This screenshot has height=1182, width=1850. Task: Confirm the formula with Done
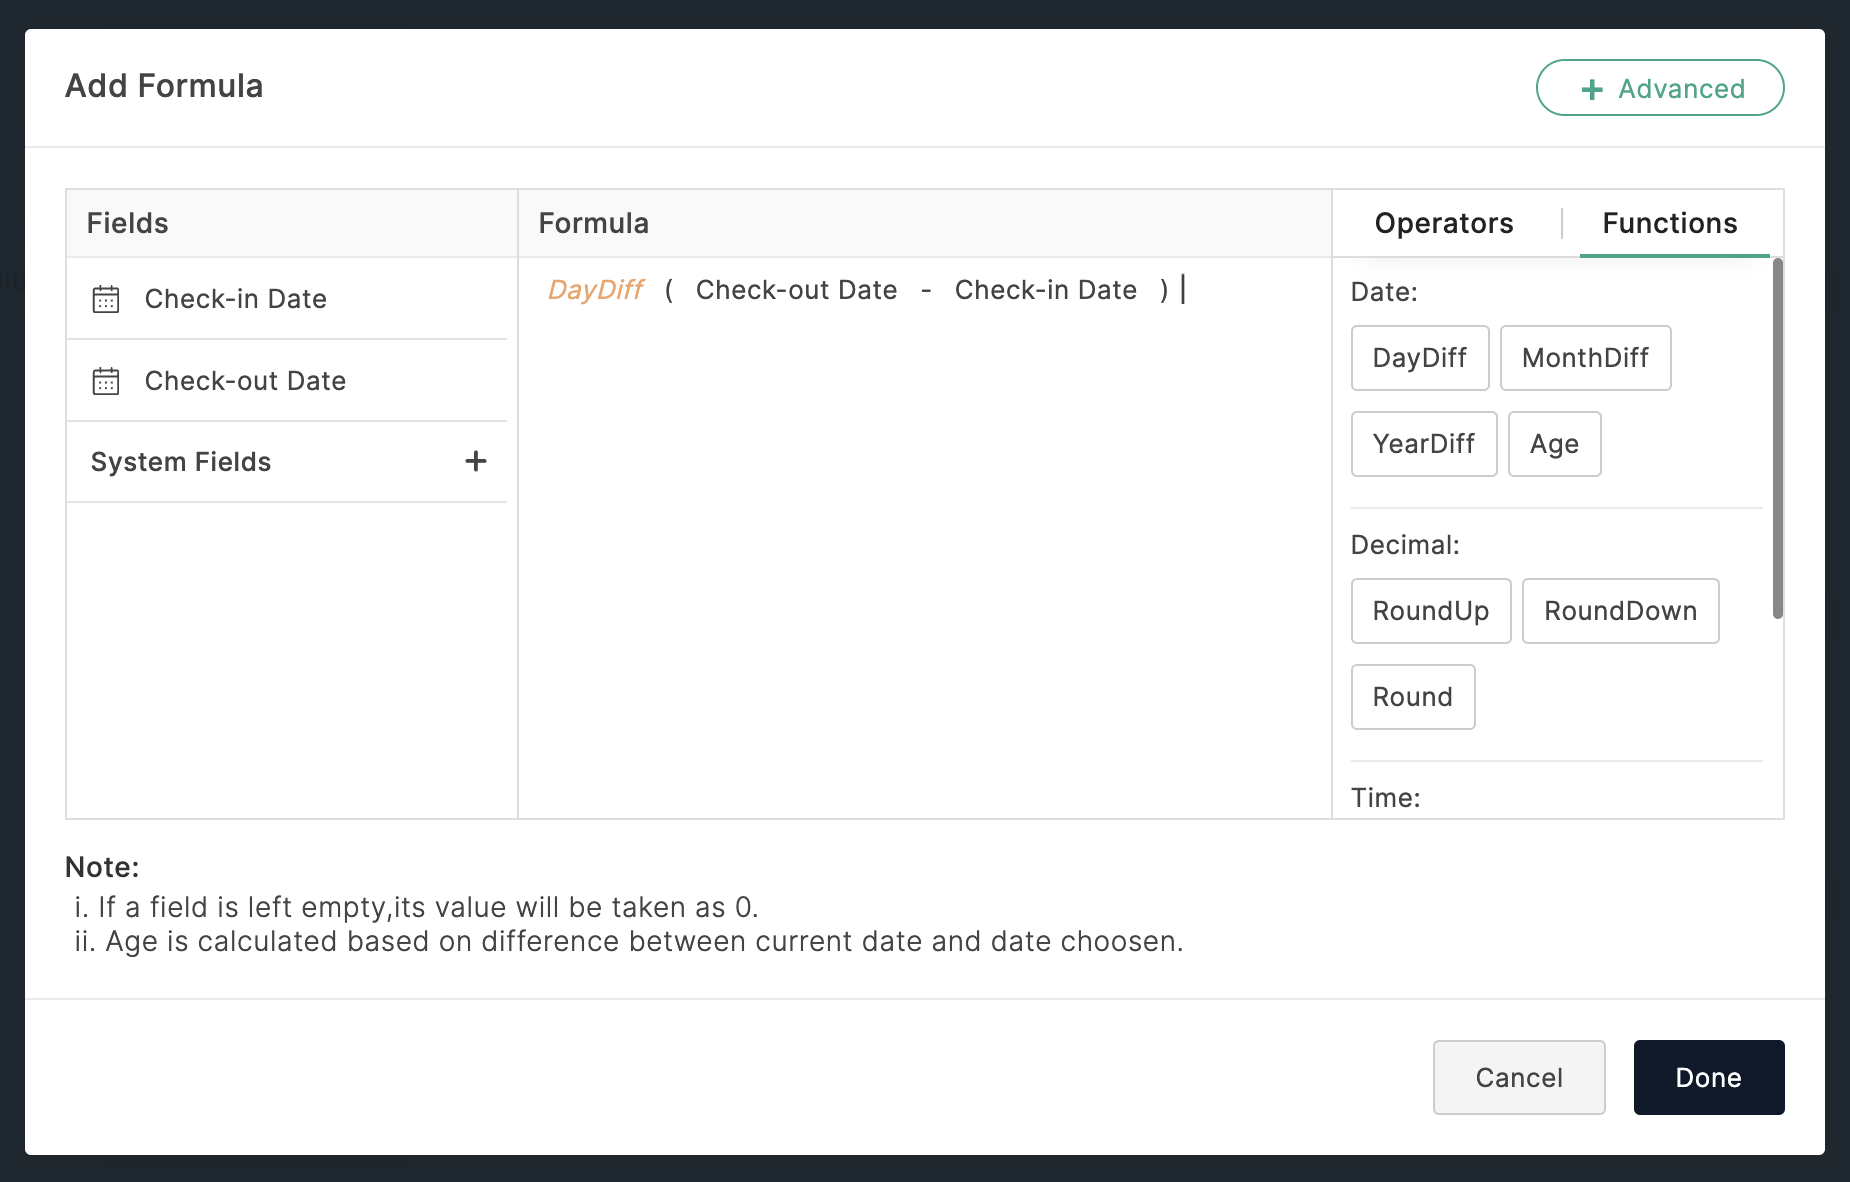coord(1708,1077)
